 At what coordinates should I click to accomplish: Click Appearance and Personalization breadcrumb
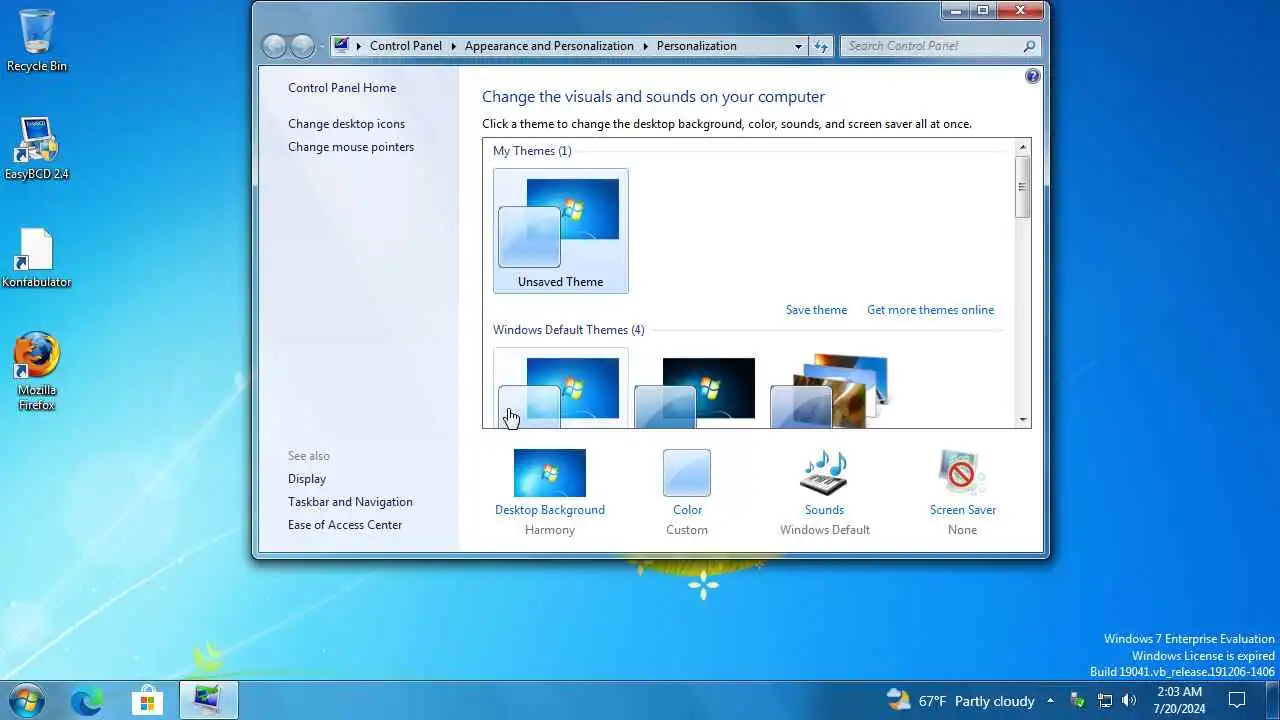549,46
